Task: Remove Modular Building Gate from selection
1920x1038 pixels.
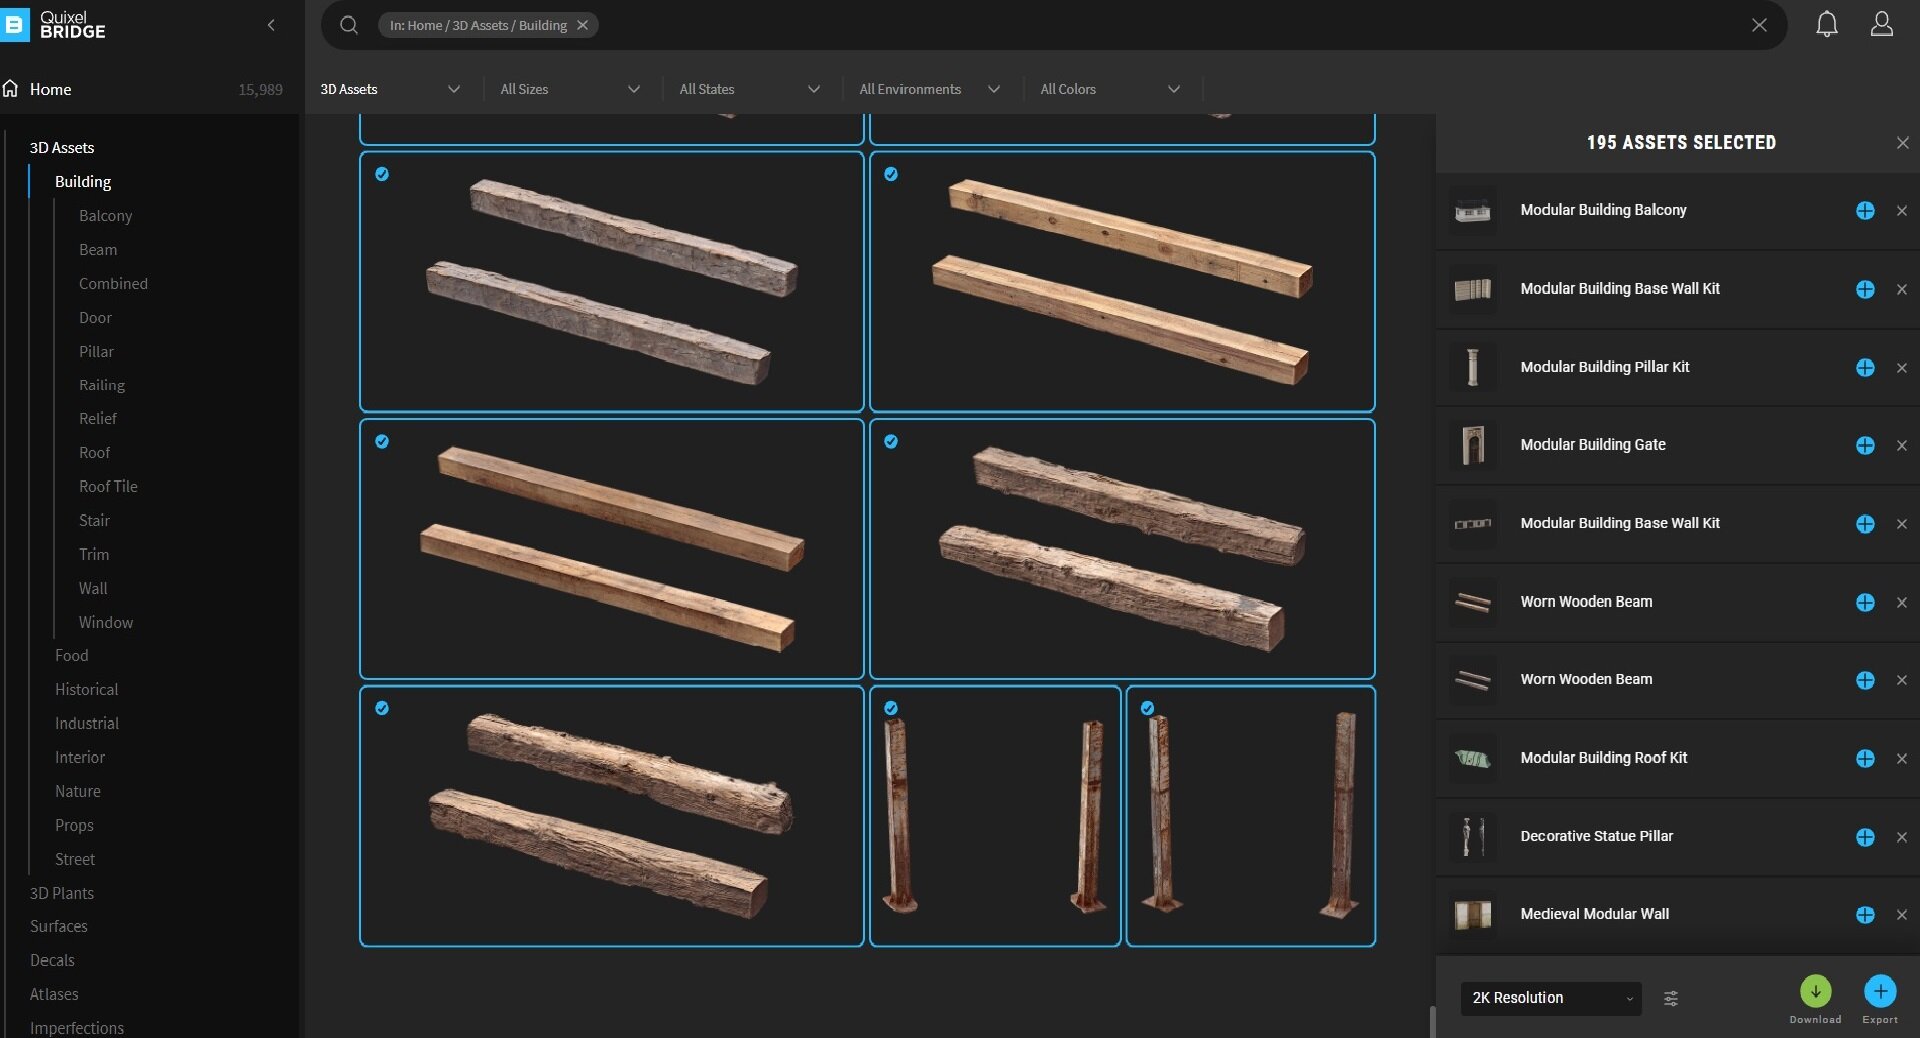Action: 1901,446
